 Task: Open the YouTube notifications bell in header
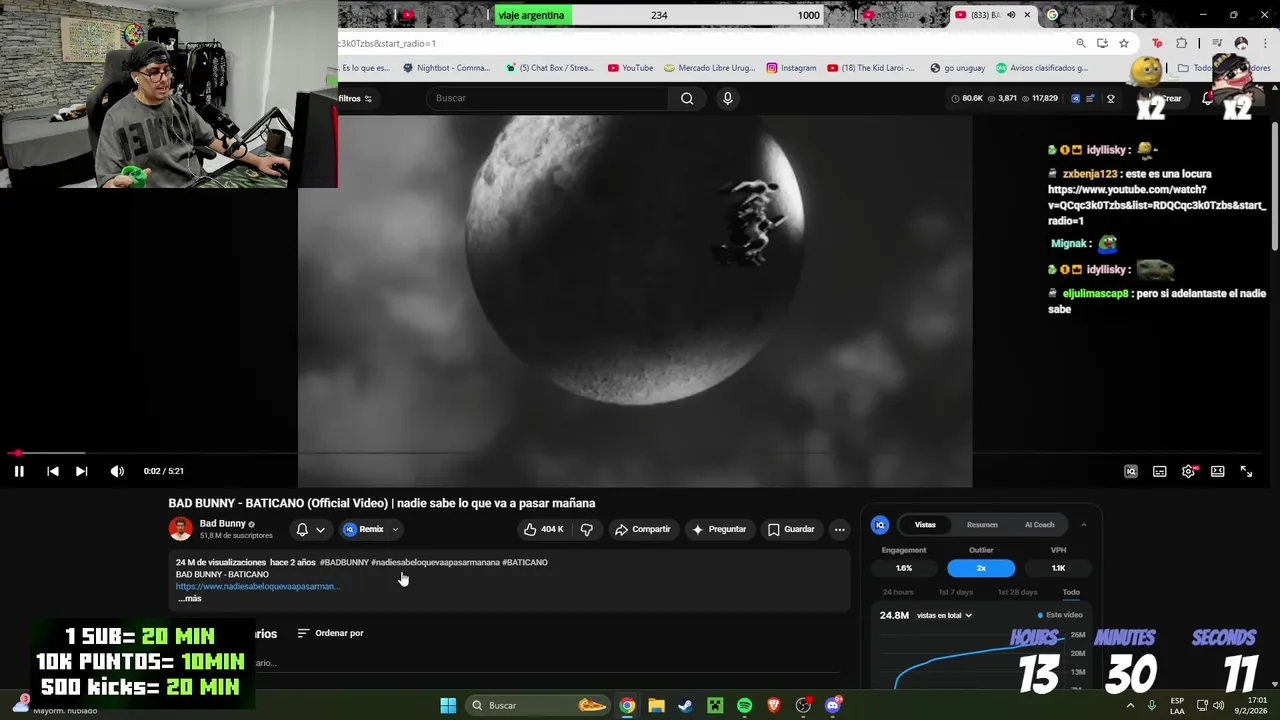[1208, 98]
